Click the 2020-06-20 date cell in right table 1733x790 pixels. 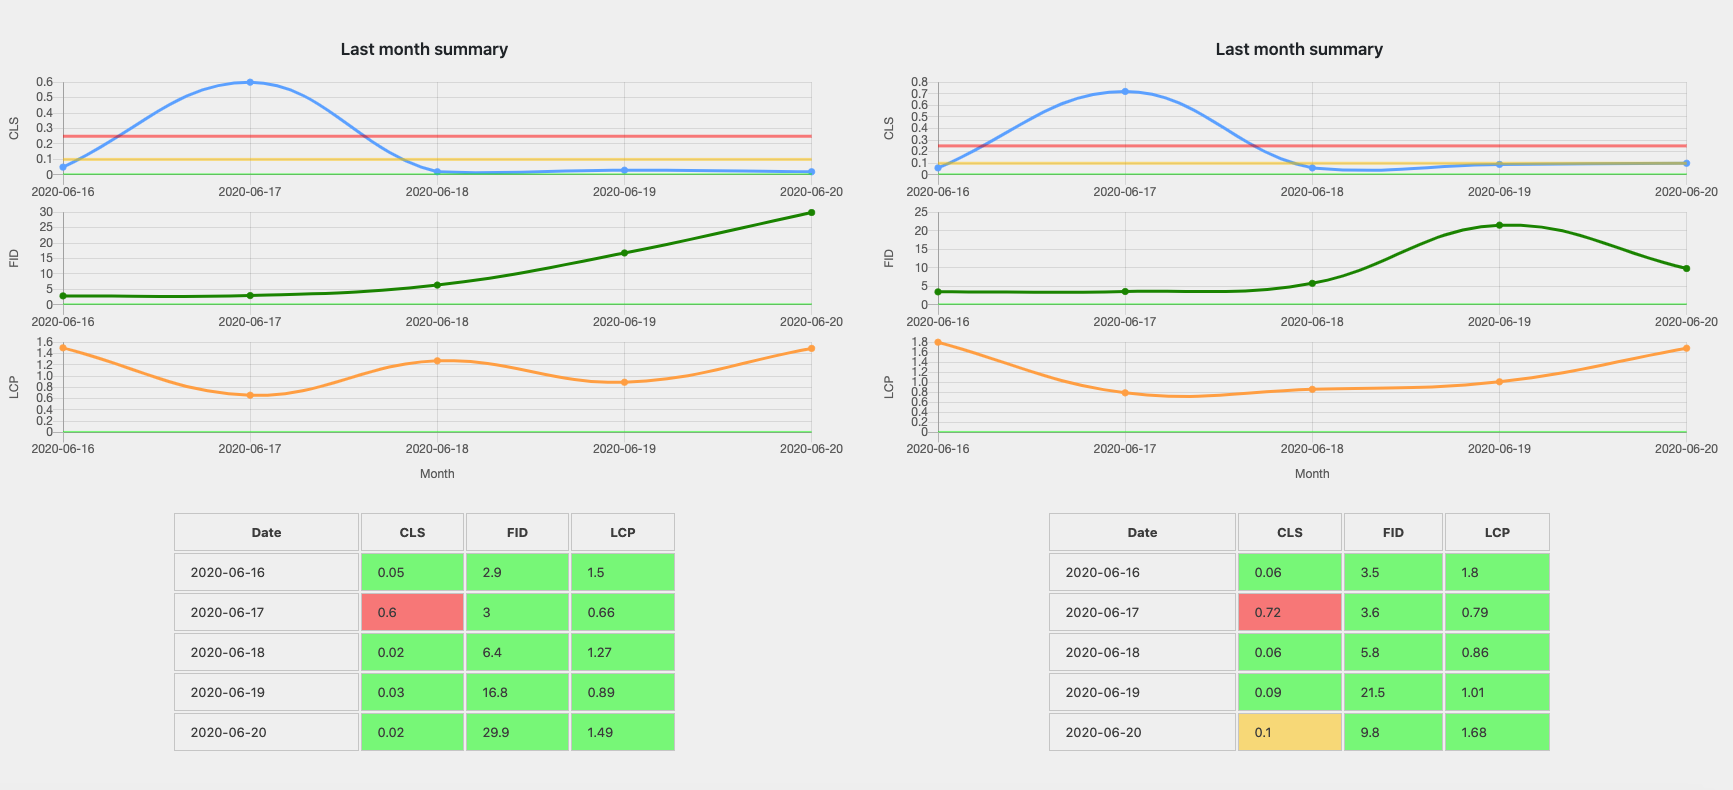coord(1142,732)
